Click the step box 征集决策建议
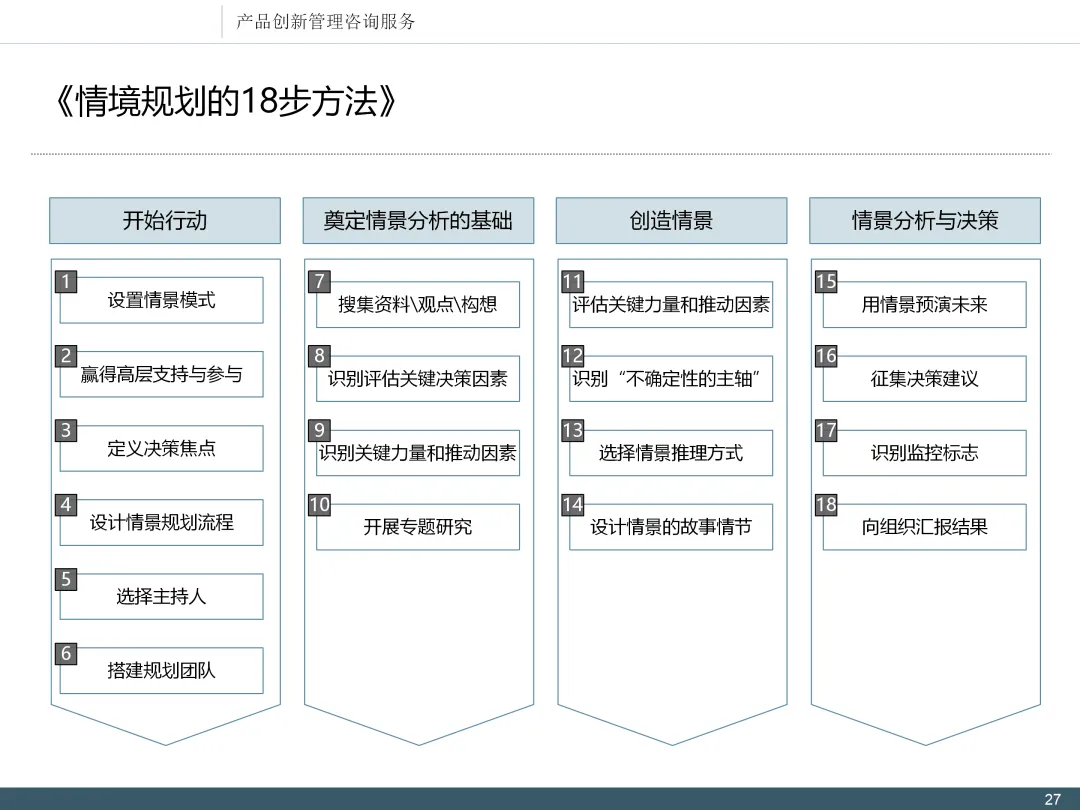 (x=924, y=378)
